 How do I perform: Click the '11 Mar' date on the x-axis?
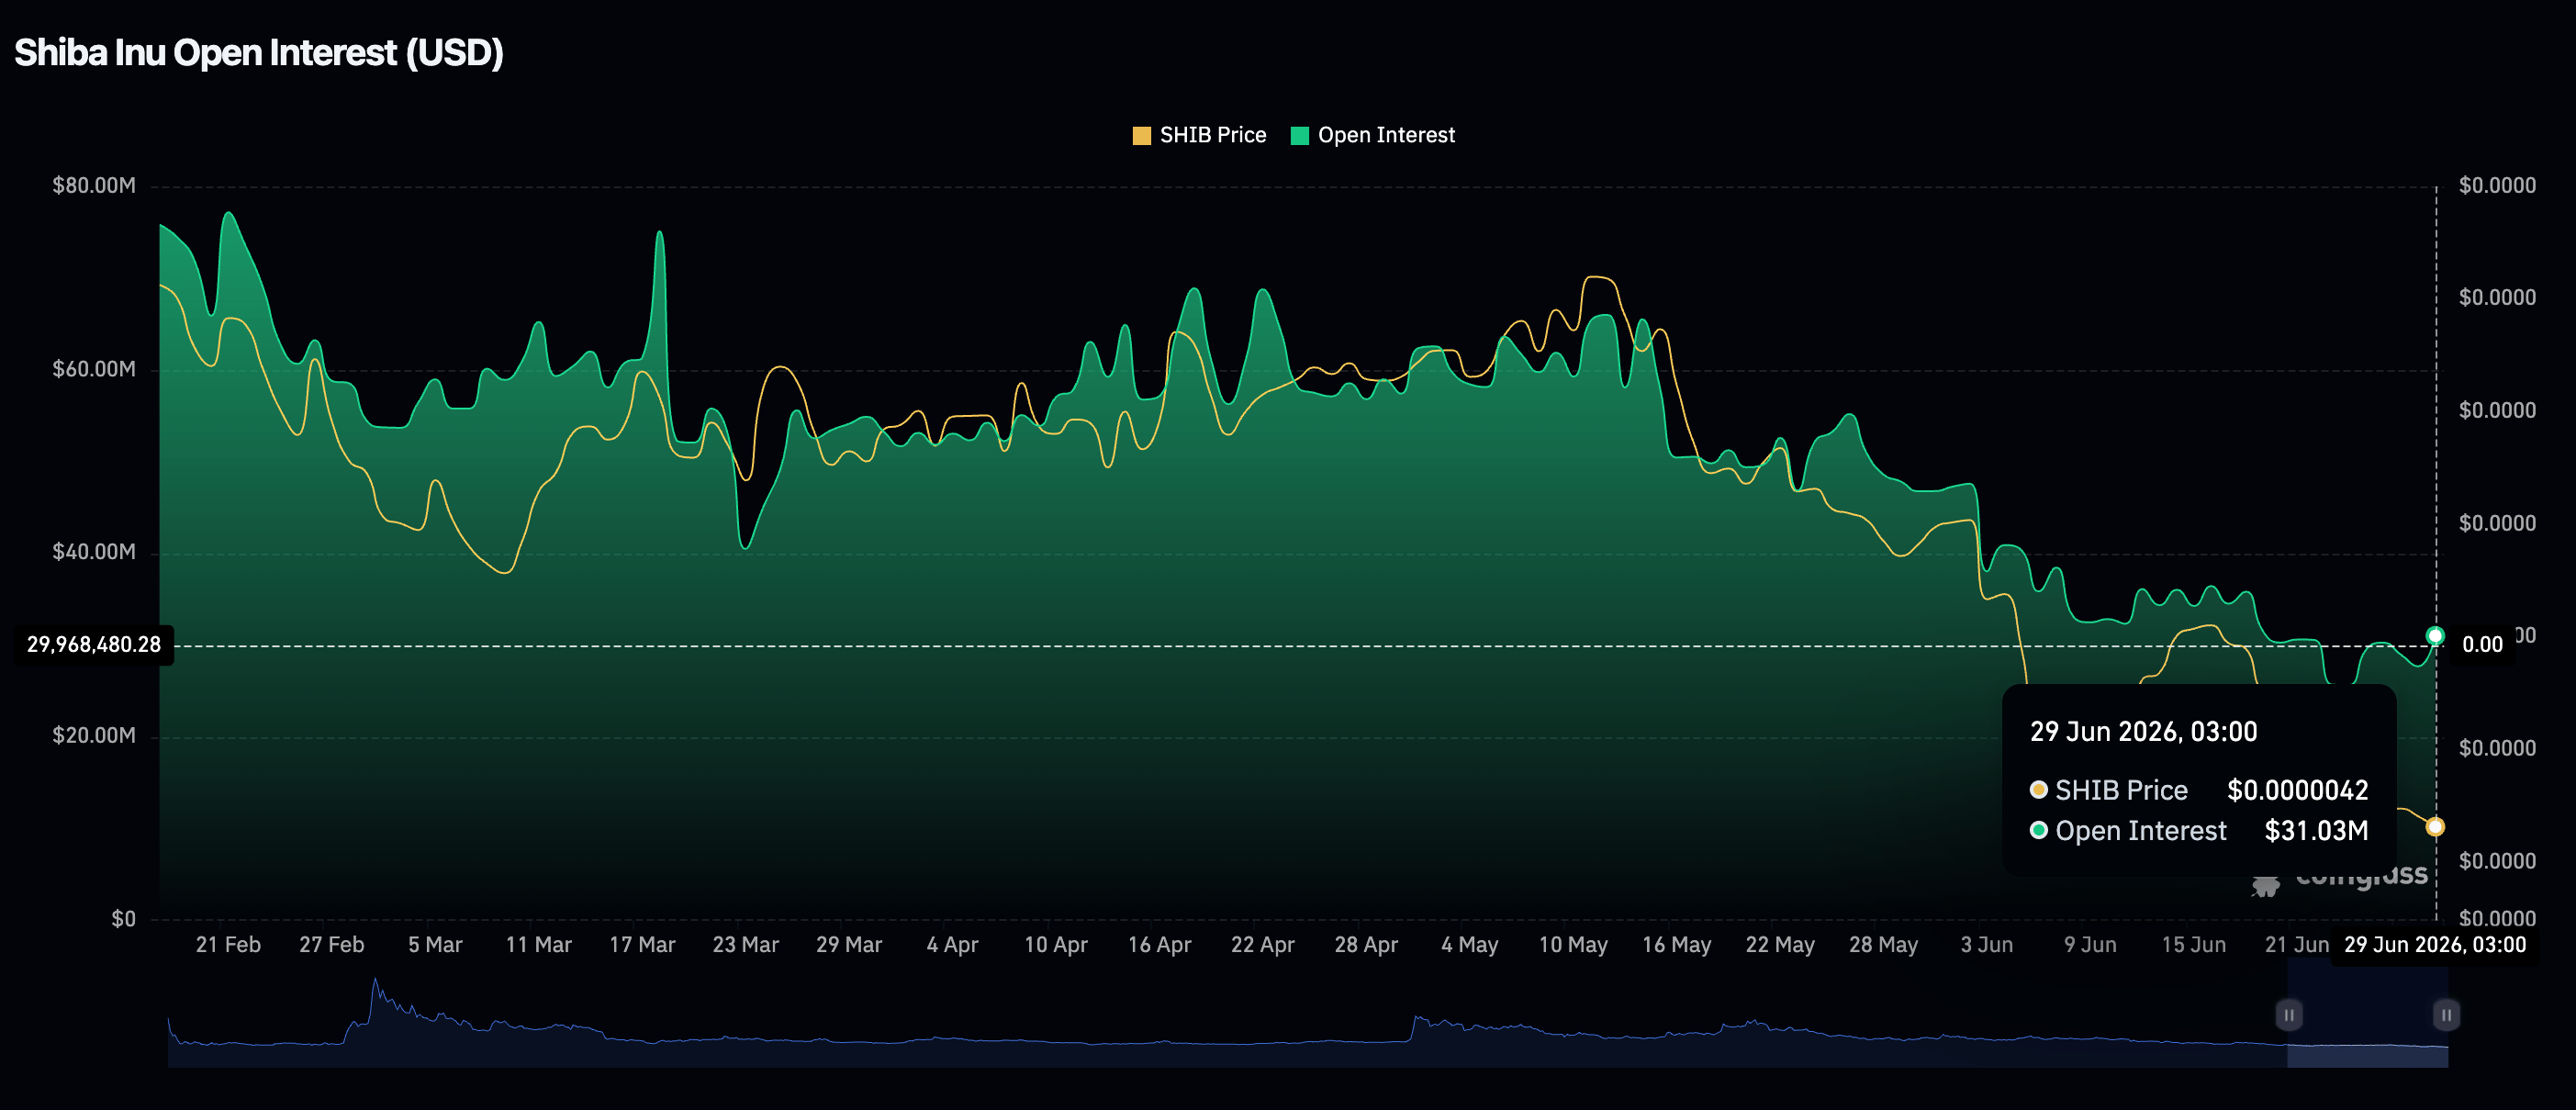tap(538, 945)
